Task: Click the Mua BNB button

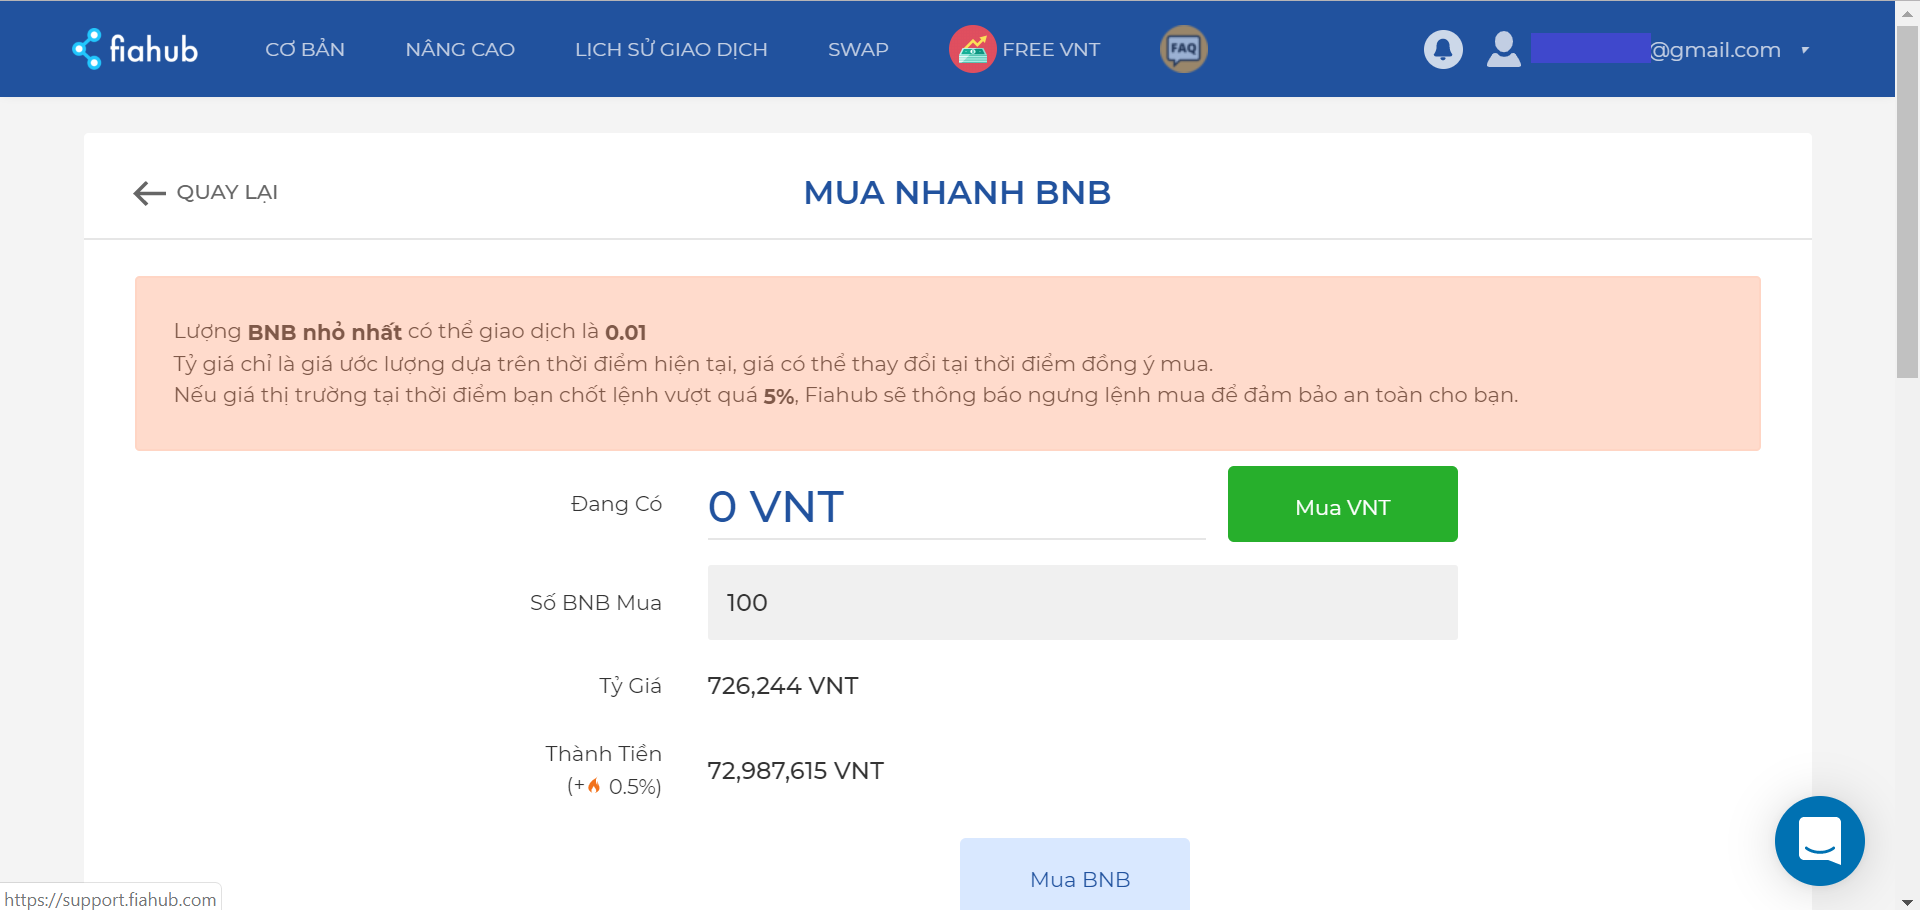Action: (1075, 874)
